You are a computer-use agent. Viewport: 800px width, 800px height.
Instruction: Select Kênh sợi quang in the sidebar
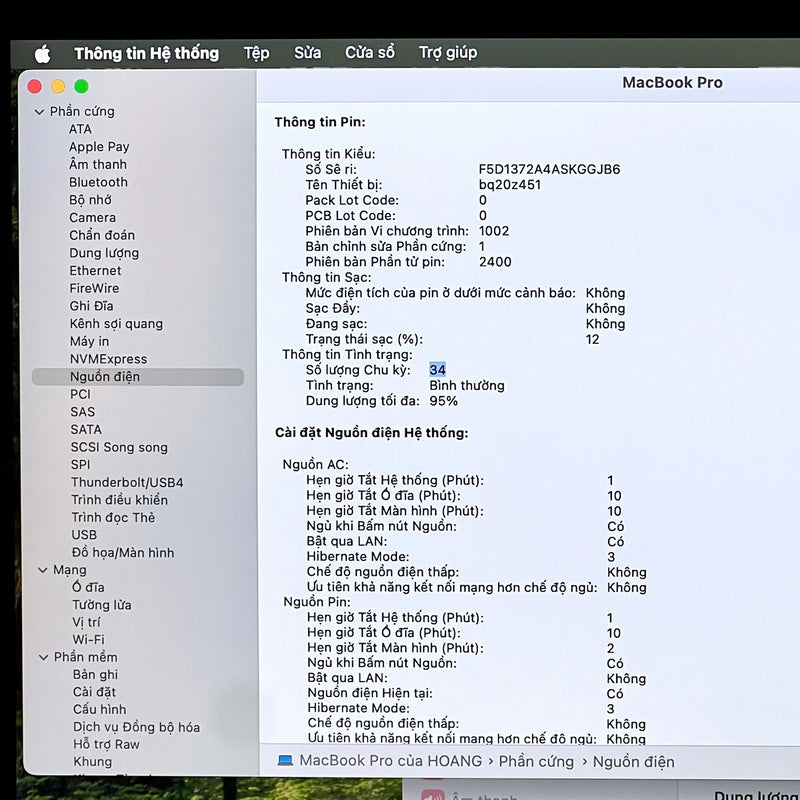(x=116, y=323)
